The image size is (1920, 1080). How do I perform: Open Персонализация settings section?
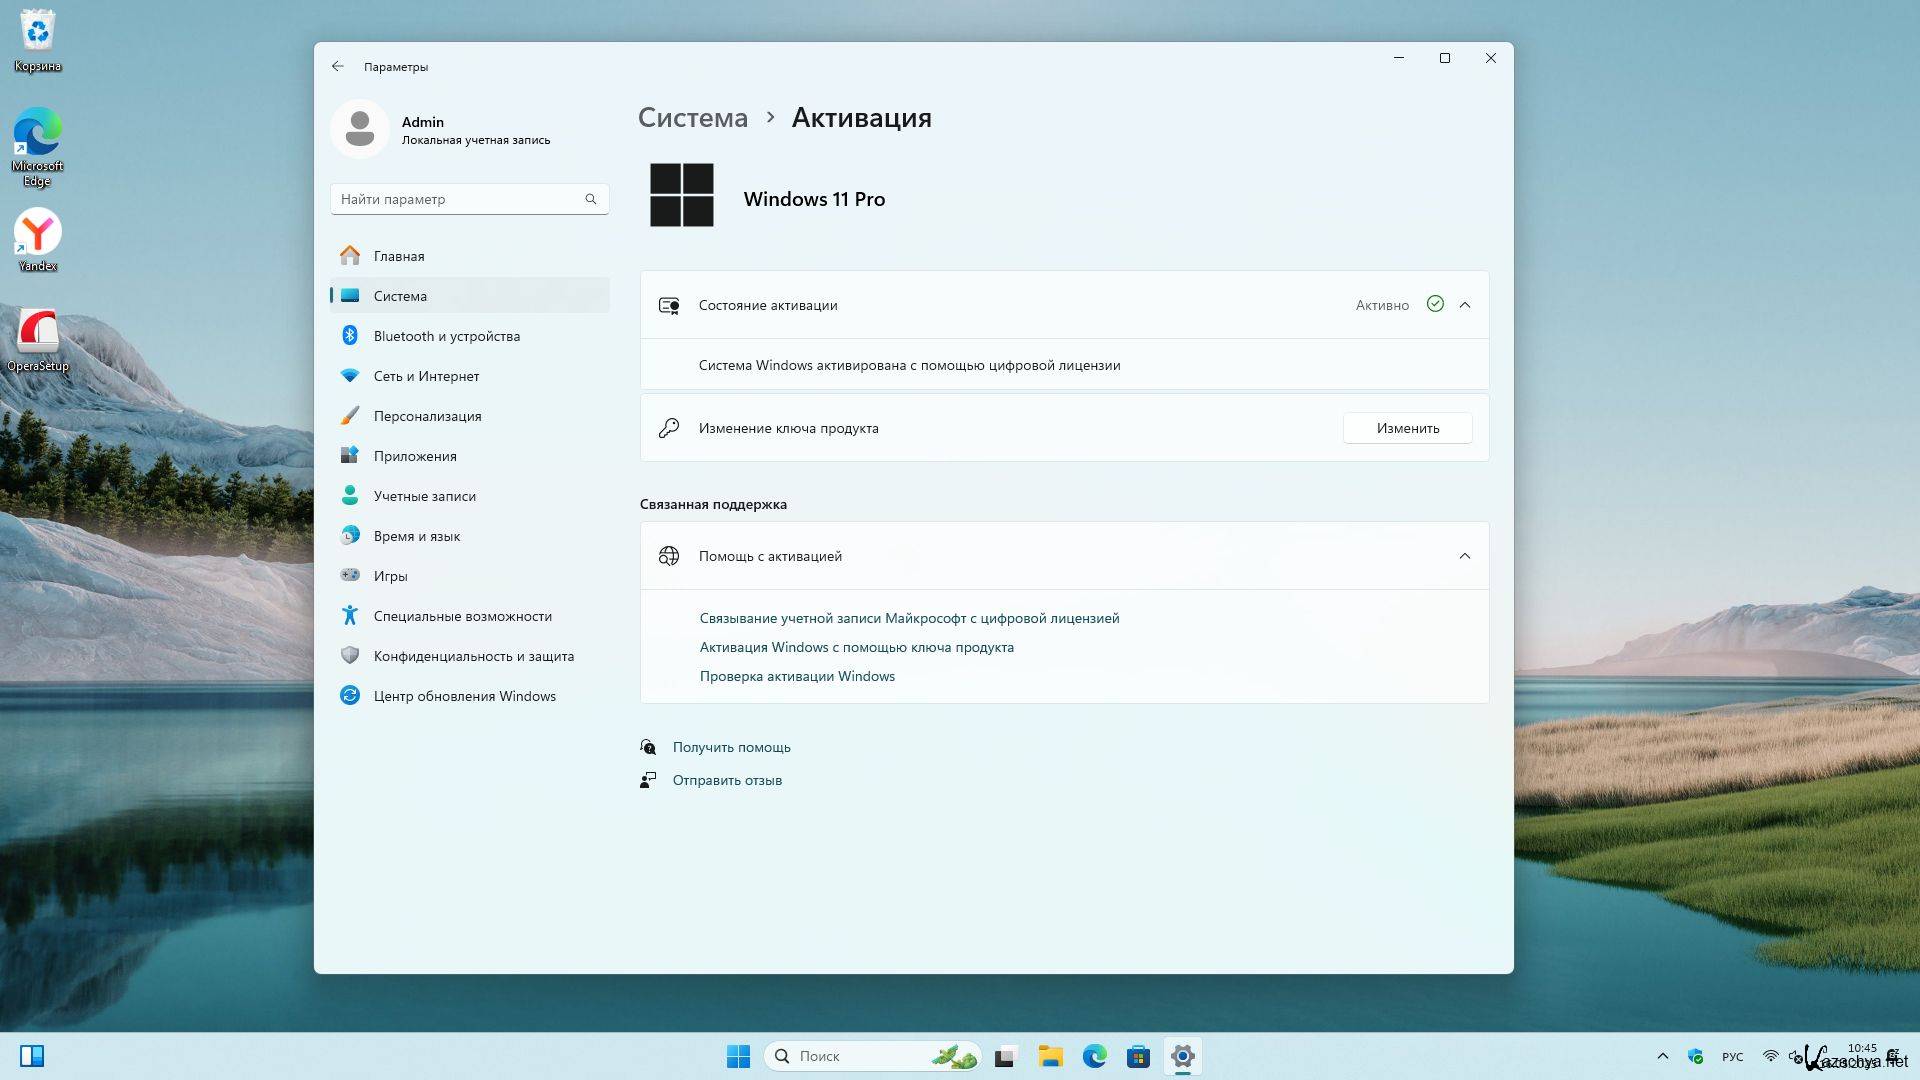pyautogui.click(x=427, y=416)
